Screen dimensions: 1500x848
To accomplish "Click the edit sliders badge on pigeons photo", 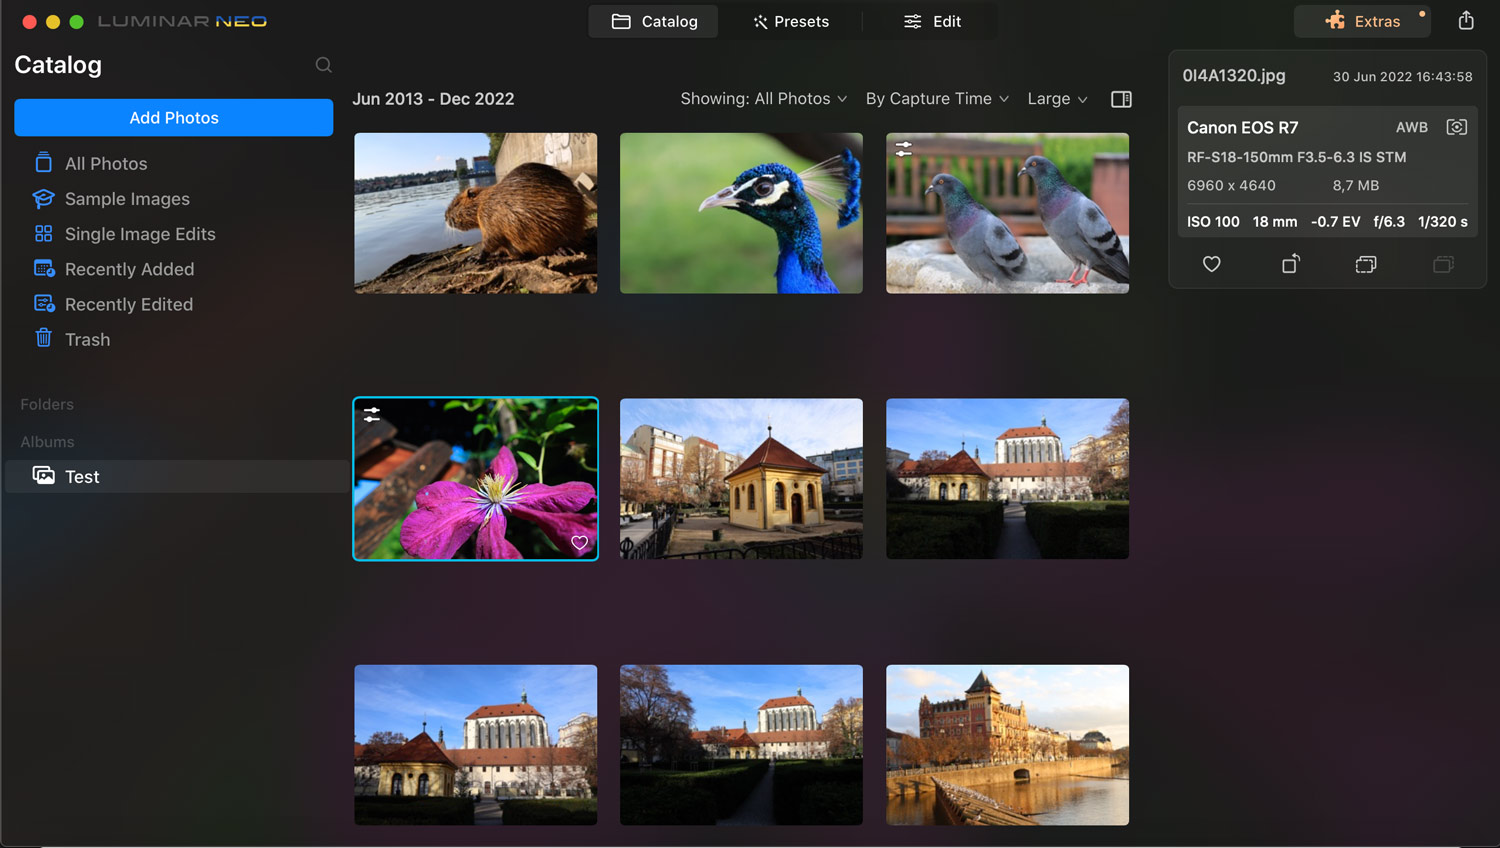I will pyautogui.click(x=904, y=149).
